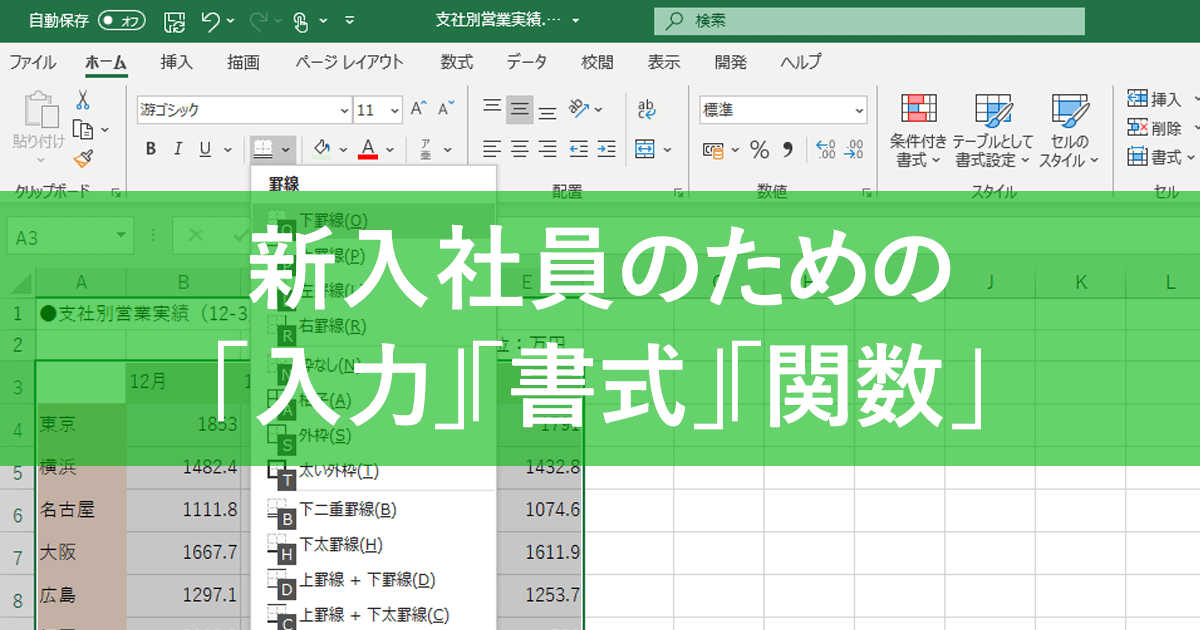Click the copy icon

click(x=84, y=129)
